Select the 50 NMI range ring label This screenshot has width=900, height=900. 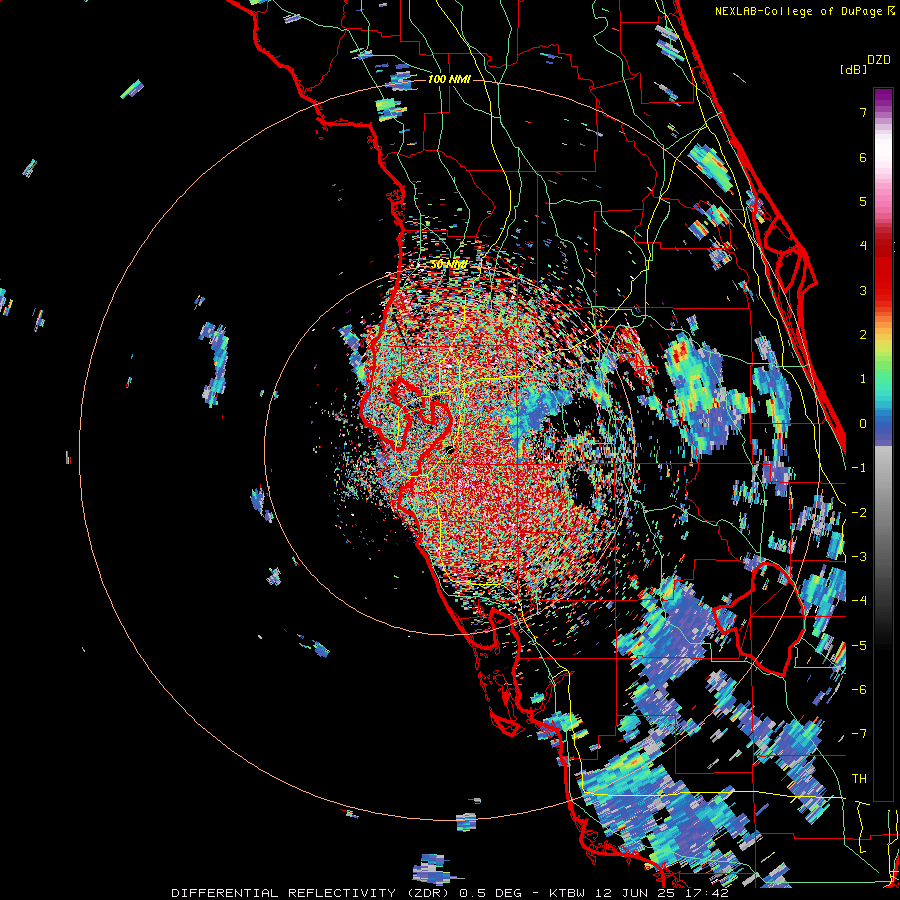pyautogui.click(x=449, y=265)
